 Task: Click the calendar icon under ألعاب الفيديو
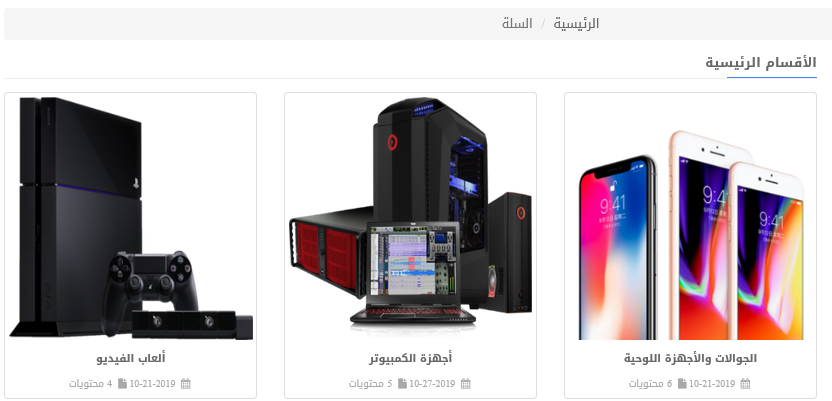pos(185,383)
